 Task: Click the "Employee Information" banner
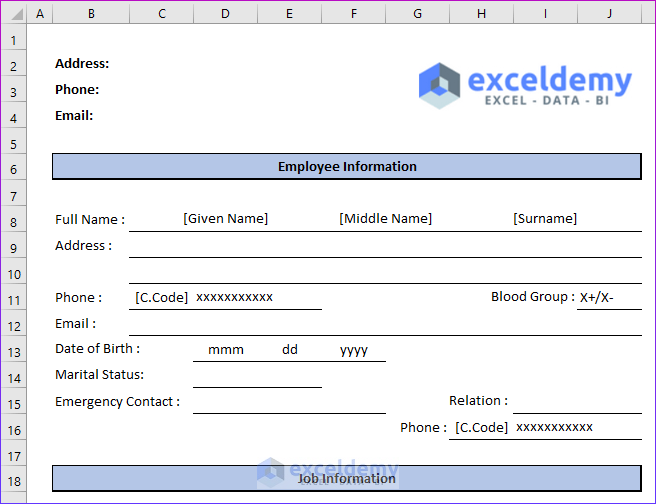347,166
